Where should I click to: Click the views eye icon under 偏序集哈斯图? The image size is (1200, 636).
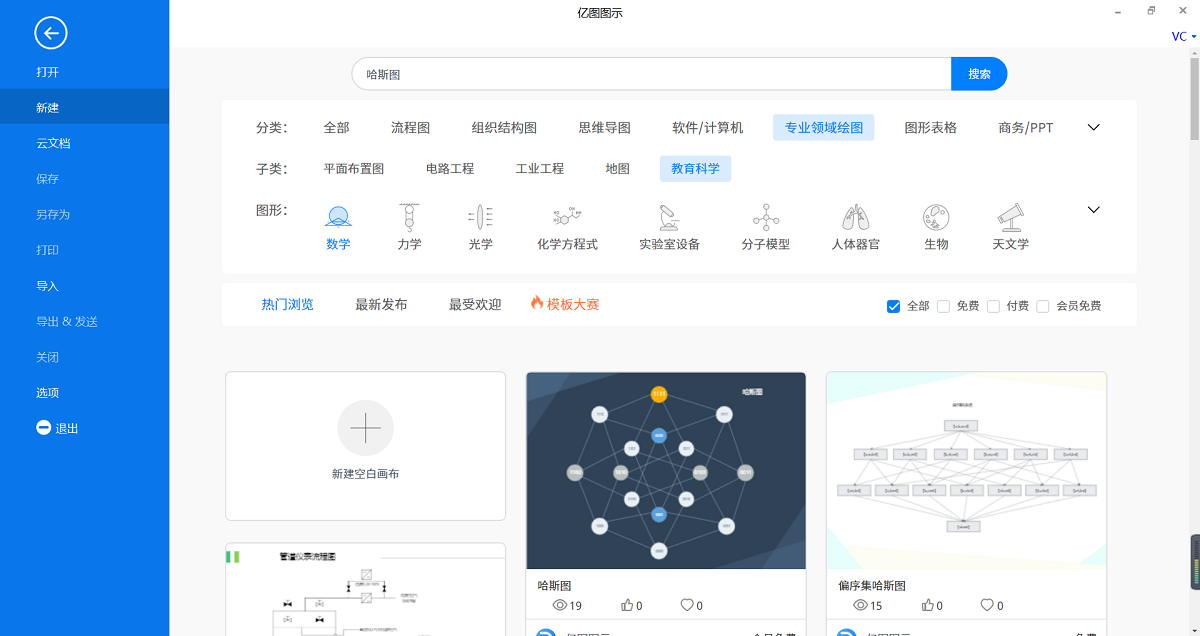[860, 605]
